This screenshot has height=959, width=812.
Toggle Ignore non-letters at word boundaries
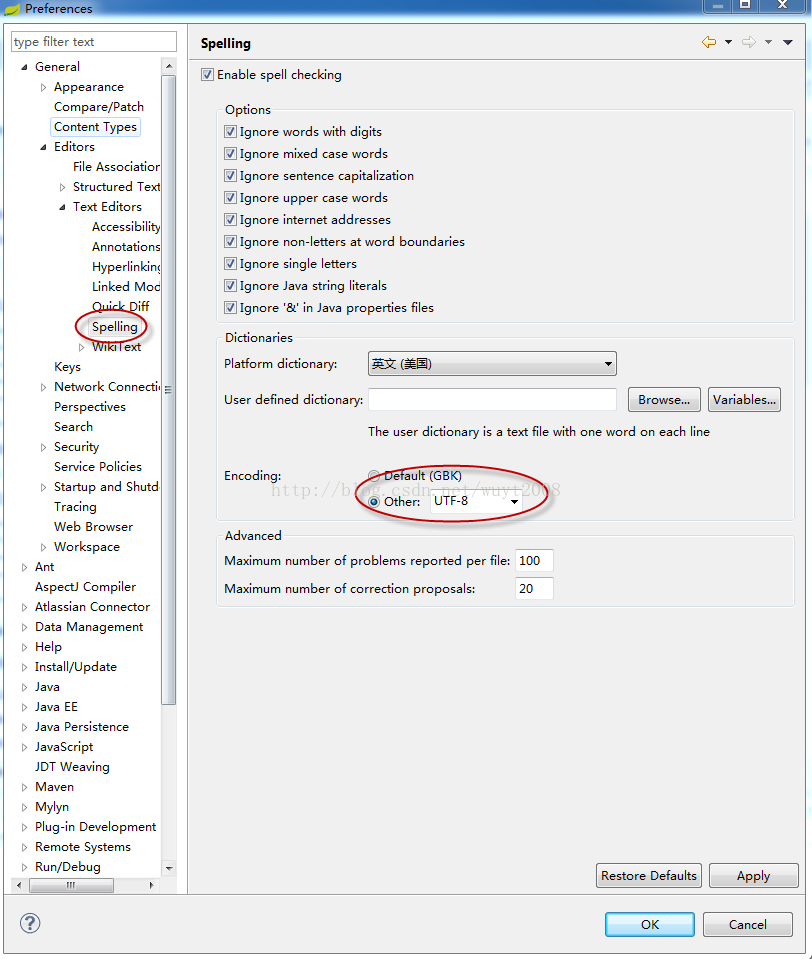(x=231, y=242)
